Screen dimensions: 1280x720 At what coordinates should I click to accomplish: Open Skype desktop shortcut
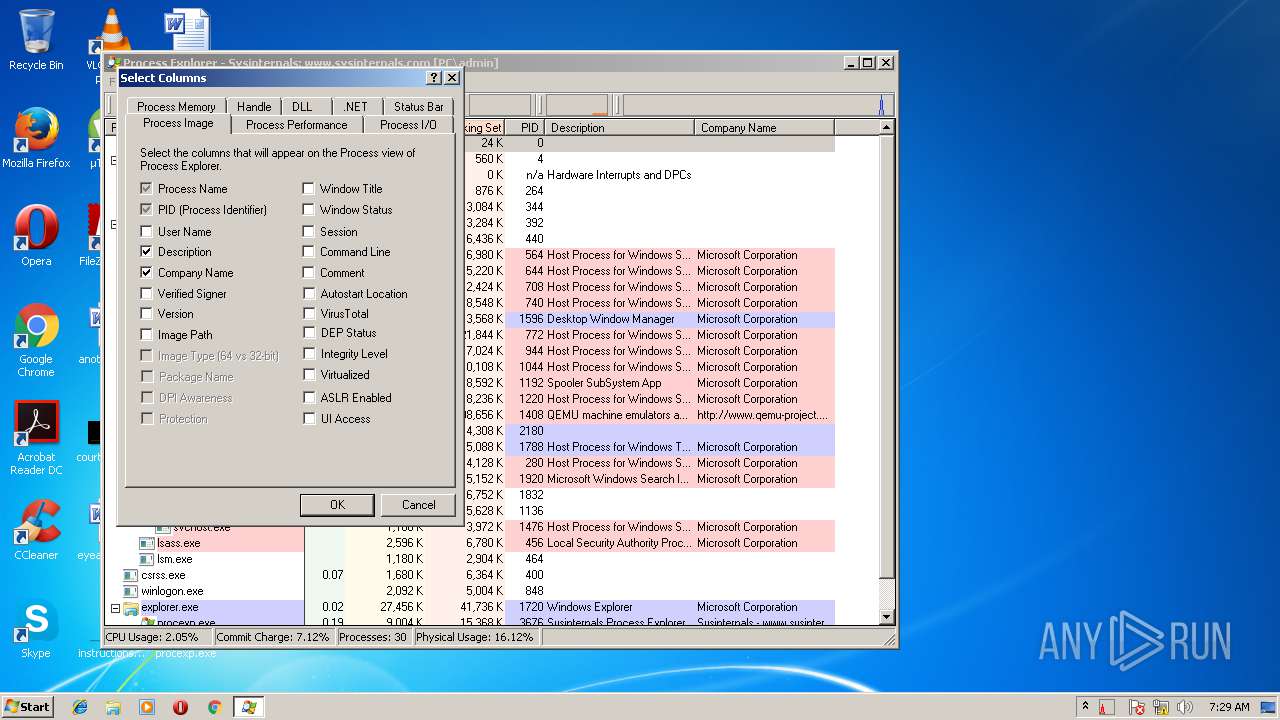coord(36,628)
